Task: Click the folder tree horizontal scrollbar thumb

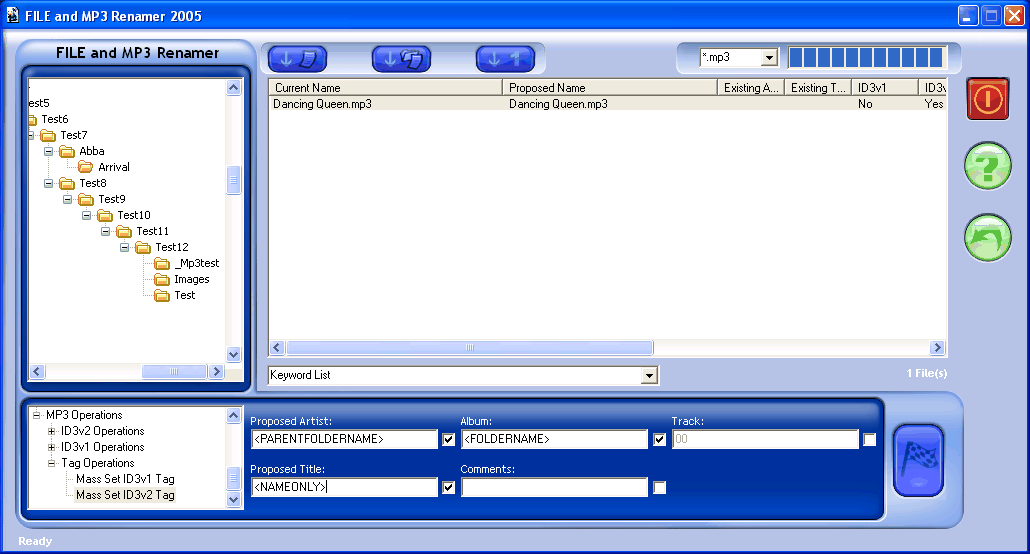Action: pyautogui.click(x=174, y=372)
